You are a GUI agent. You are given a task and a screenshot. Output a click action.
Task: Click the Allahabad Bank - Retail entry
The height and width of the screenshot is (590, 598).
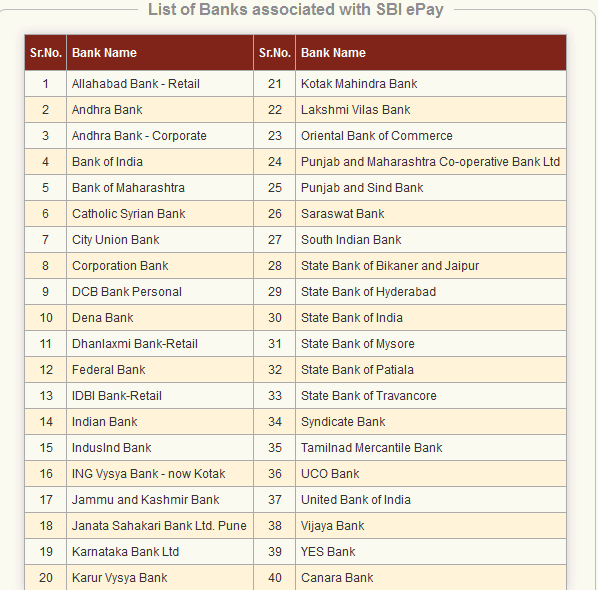tap(135, 84)
